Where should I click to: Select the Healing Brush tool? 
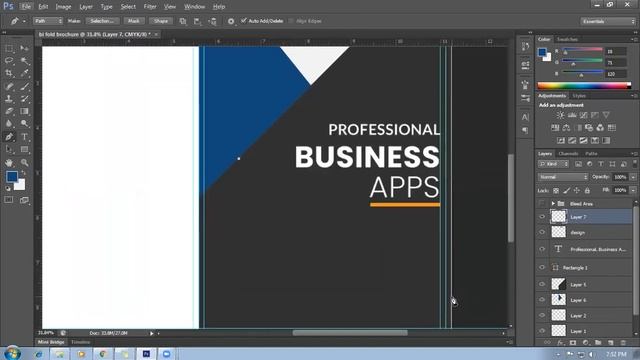click(x=9, y=86)
